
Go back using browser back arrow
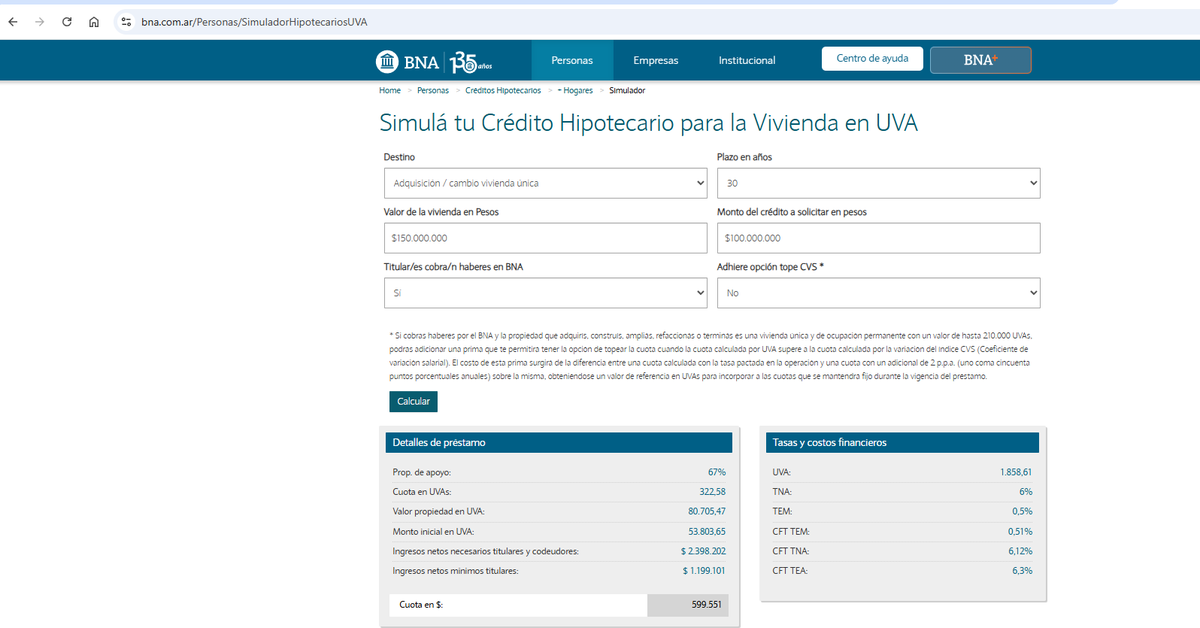[13, 21]
